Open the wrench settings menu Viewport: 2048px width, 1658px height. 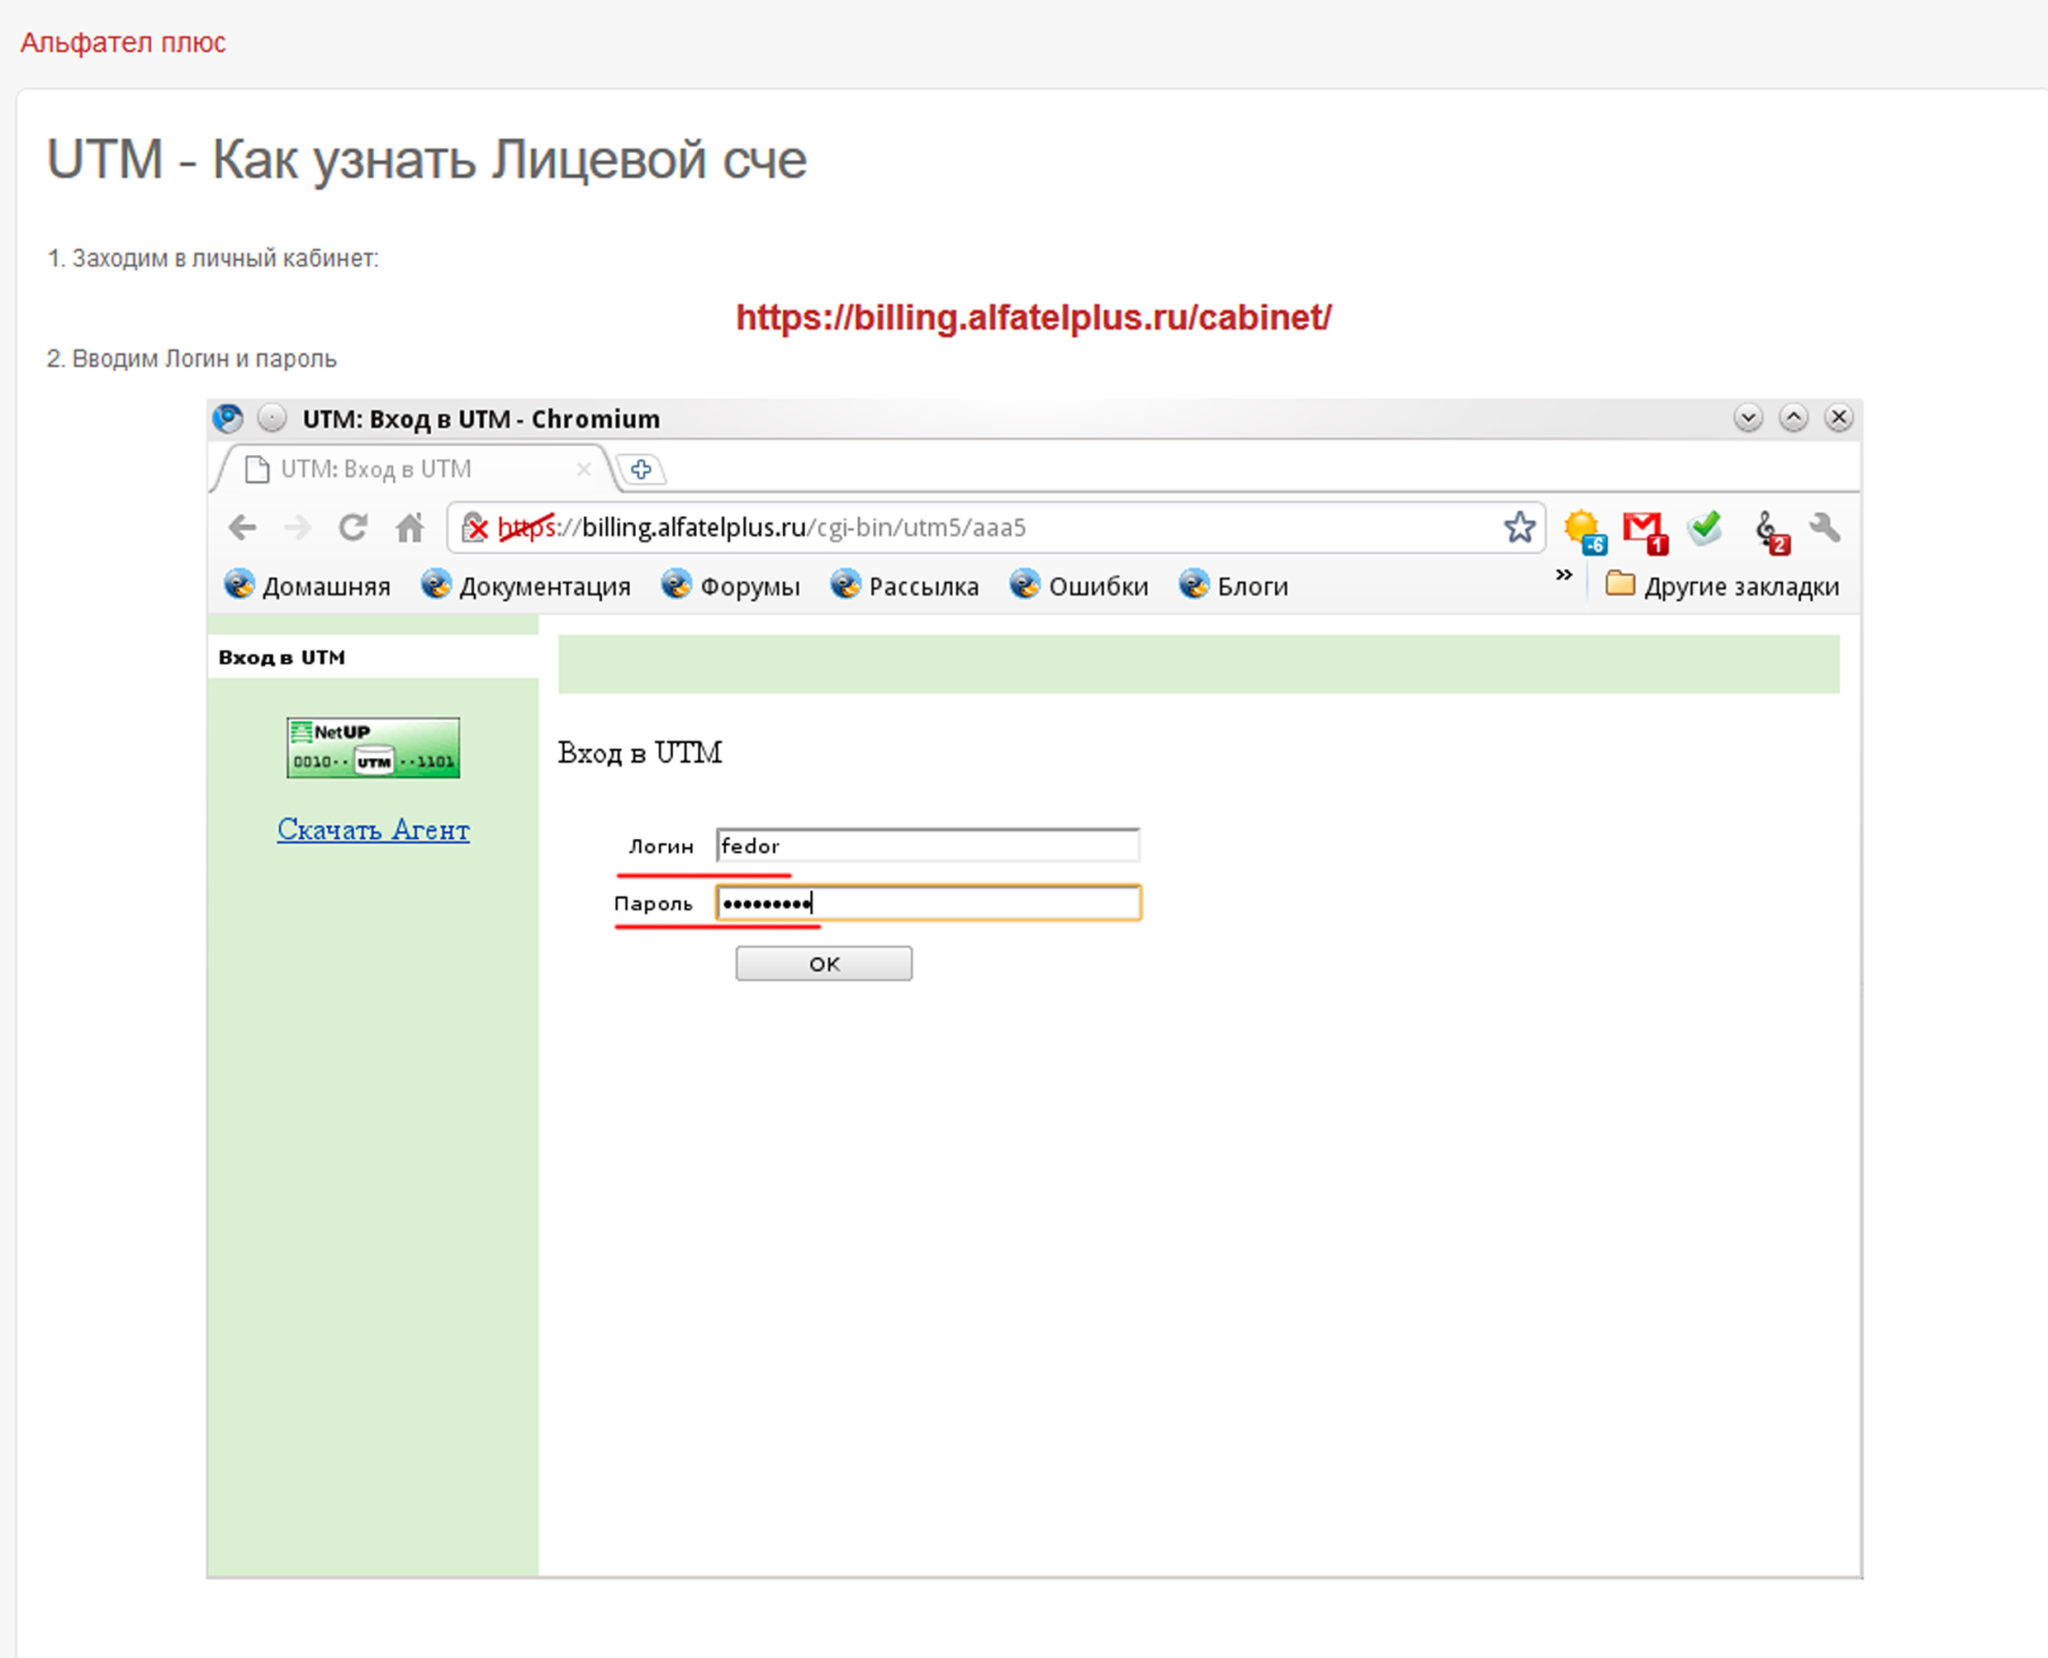click(x=1825, y=527)
